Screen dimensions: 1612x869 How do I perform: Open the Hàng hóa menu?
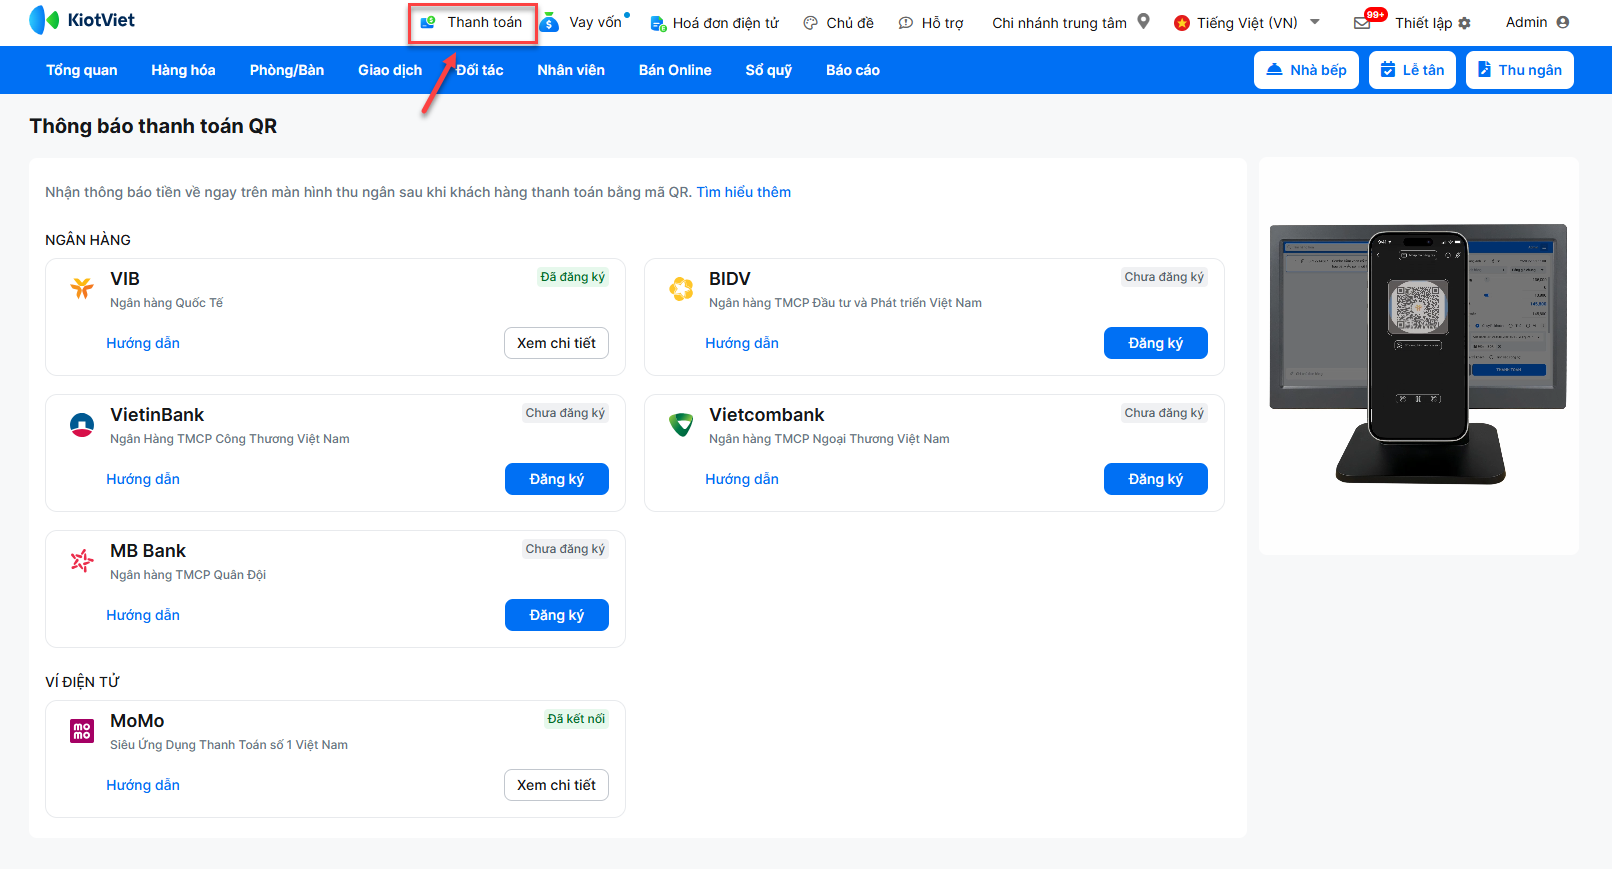click(183, 70)
